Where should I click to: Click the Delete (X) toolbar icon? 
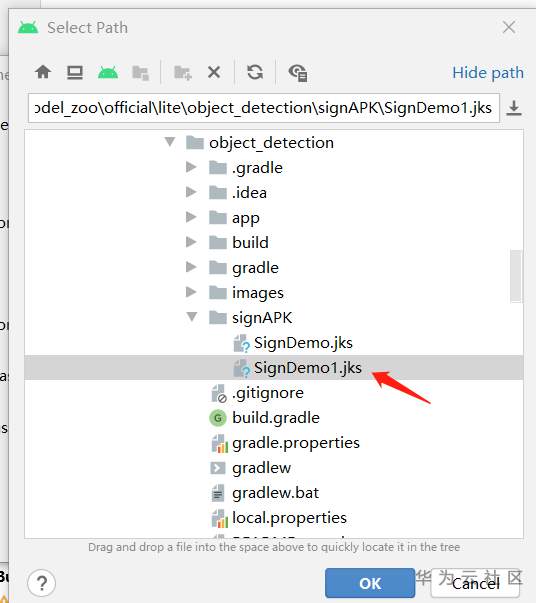click(x=214, y=72)
